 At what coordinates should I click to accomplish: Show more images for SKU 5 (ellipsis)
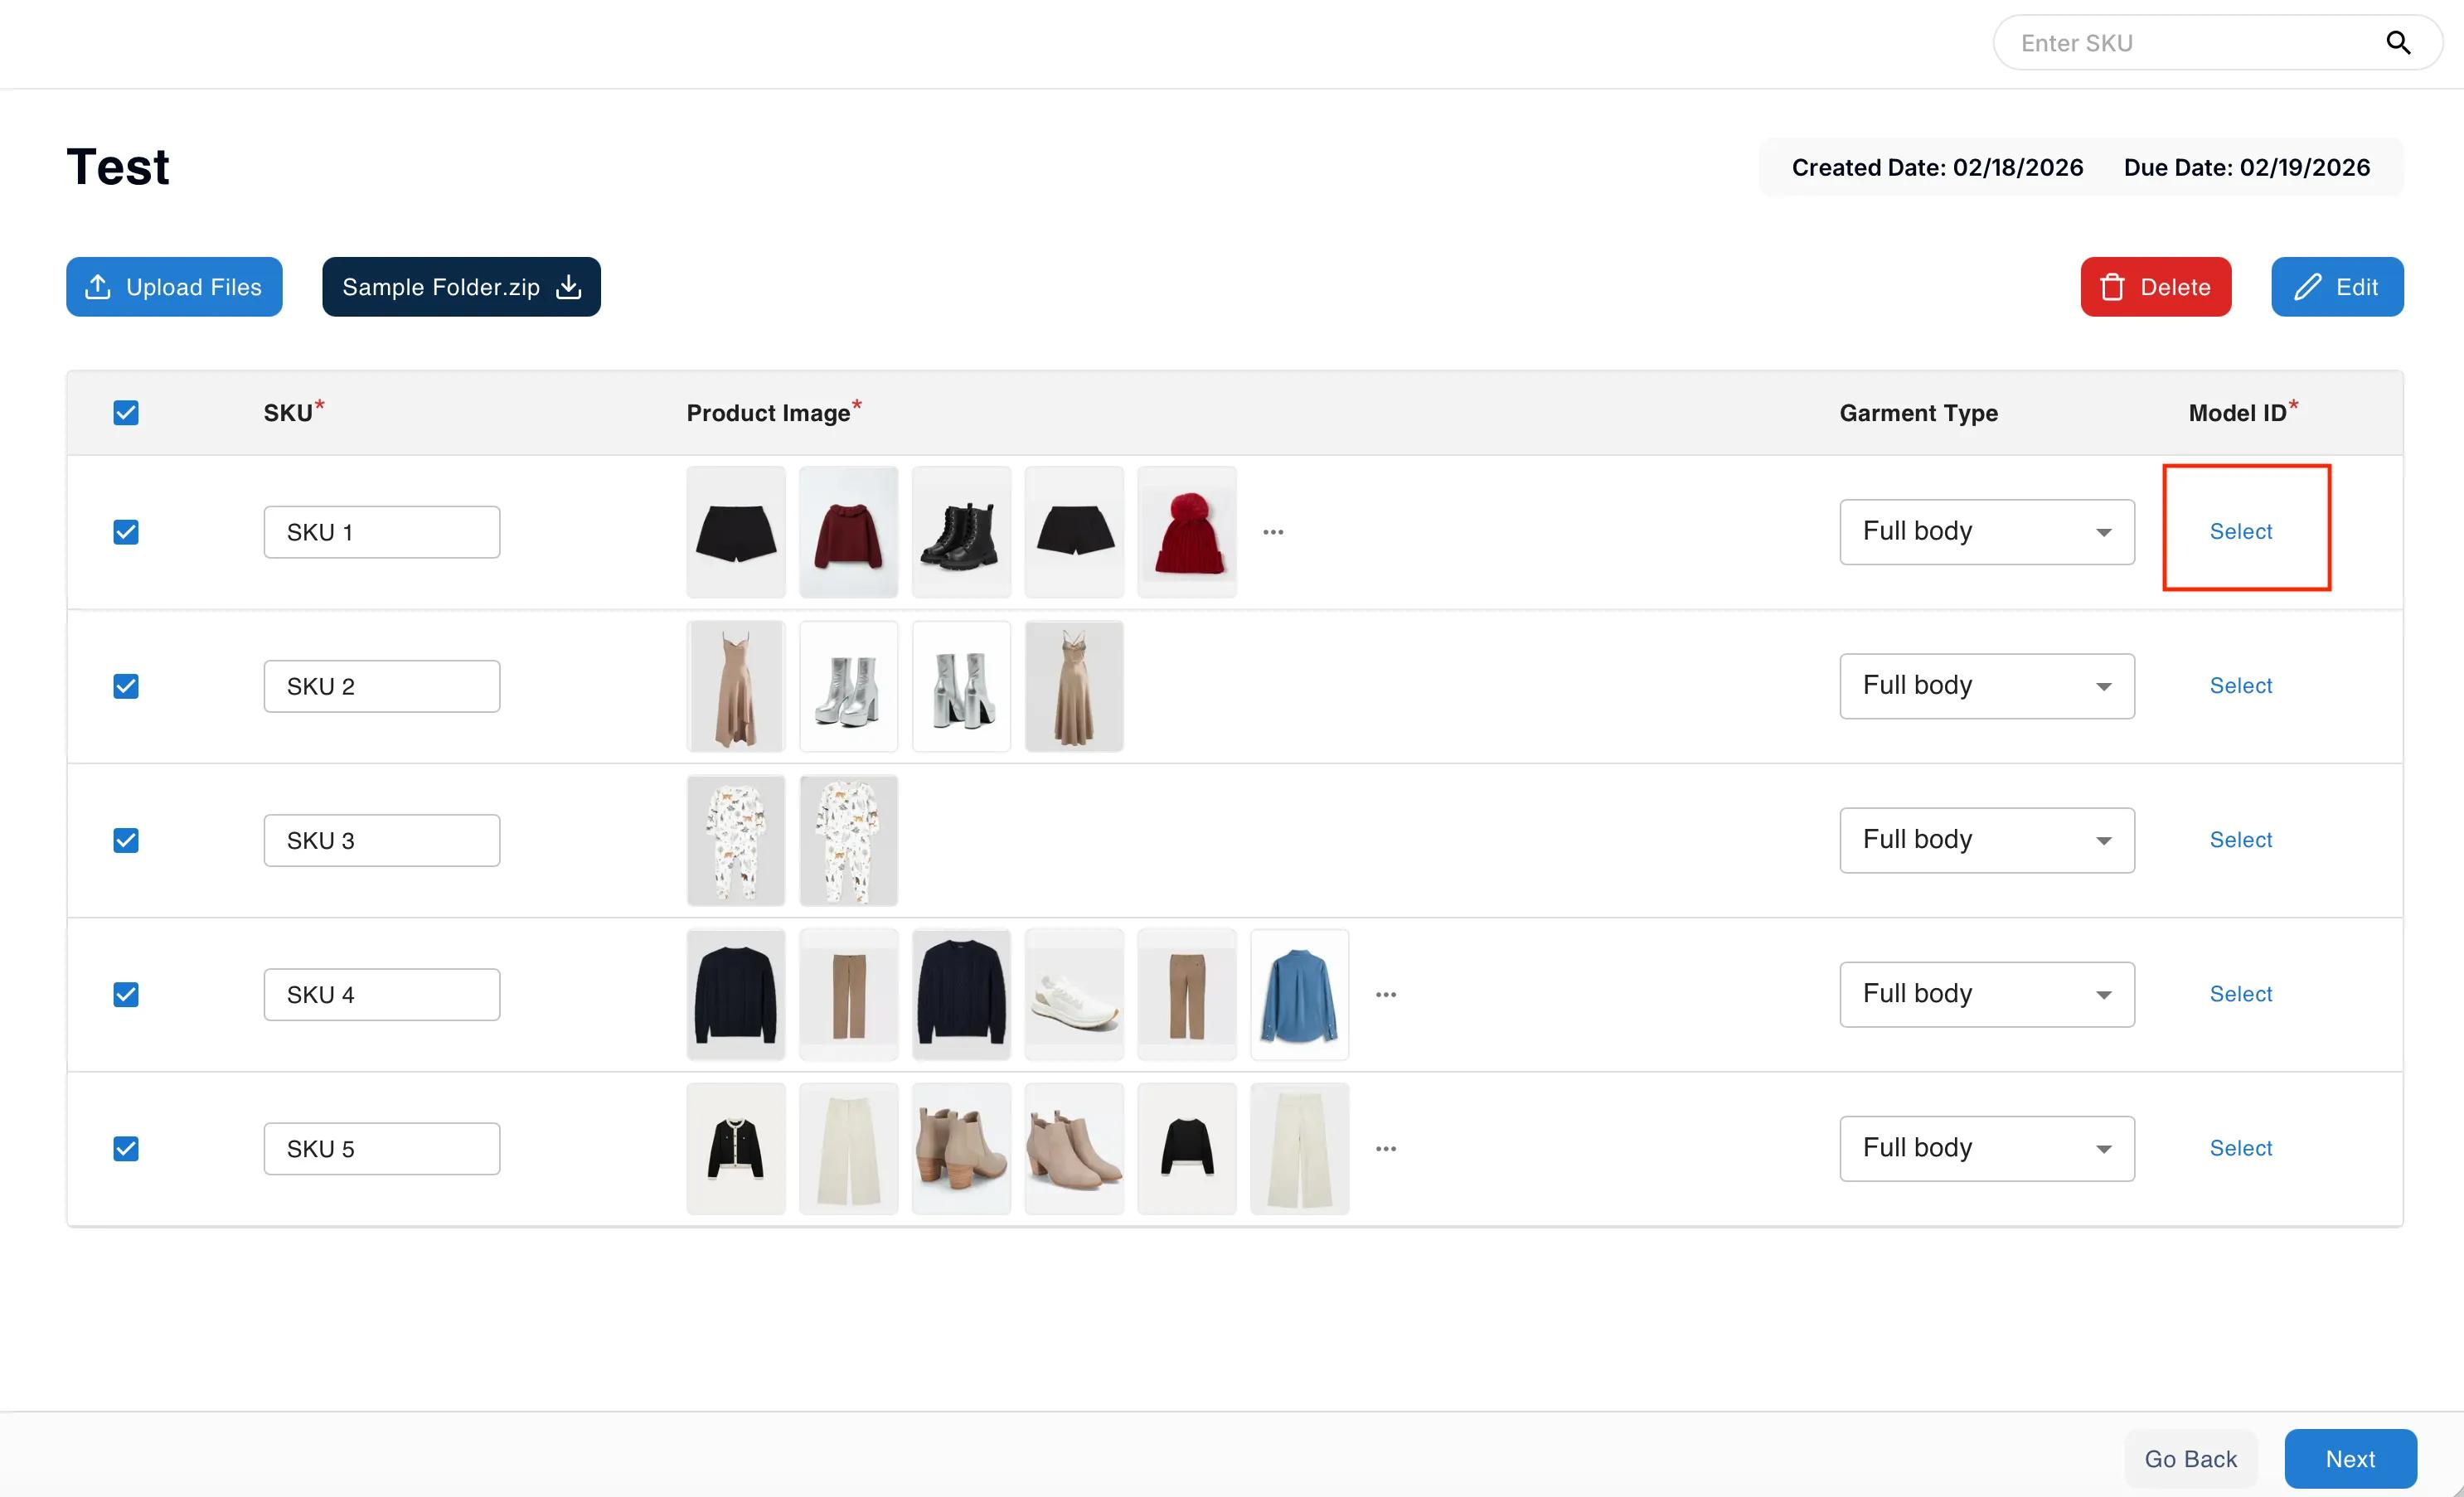click(1385, 1148)
